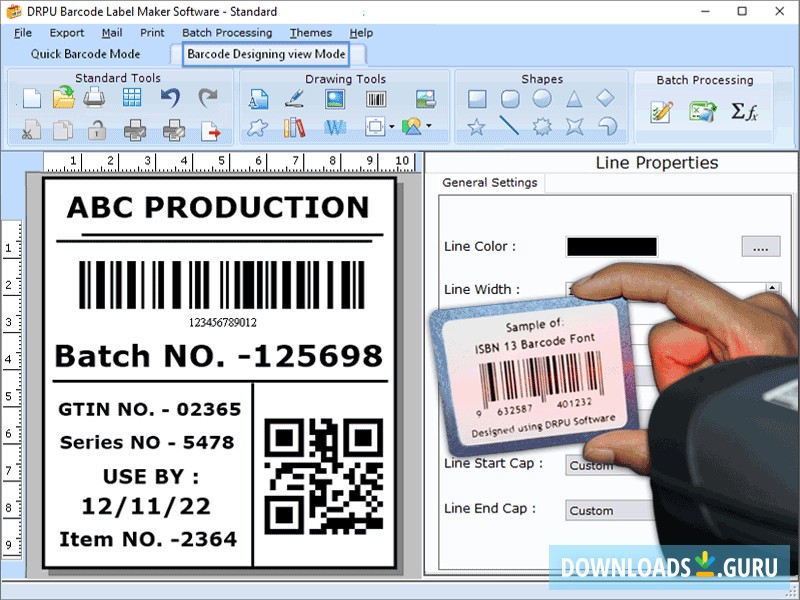
Task: Open the Print menu
Action: pyautogui.click(x=152, y=33)
